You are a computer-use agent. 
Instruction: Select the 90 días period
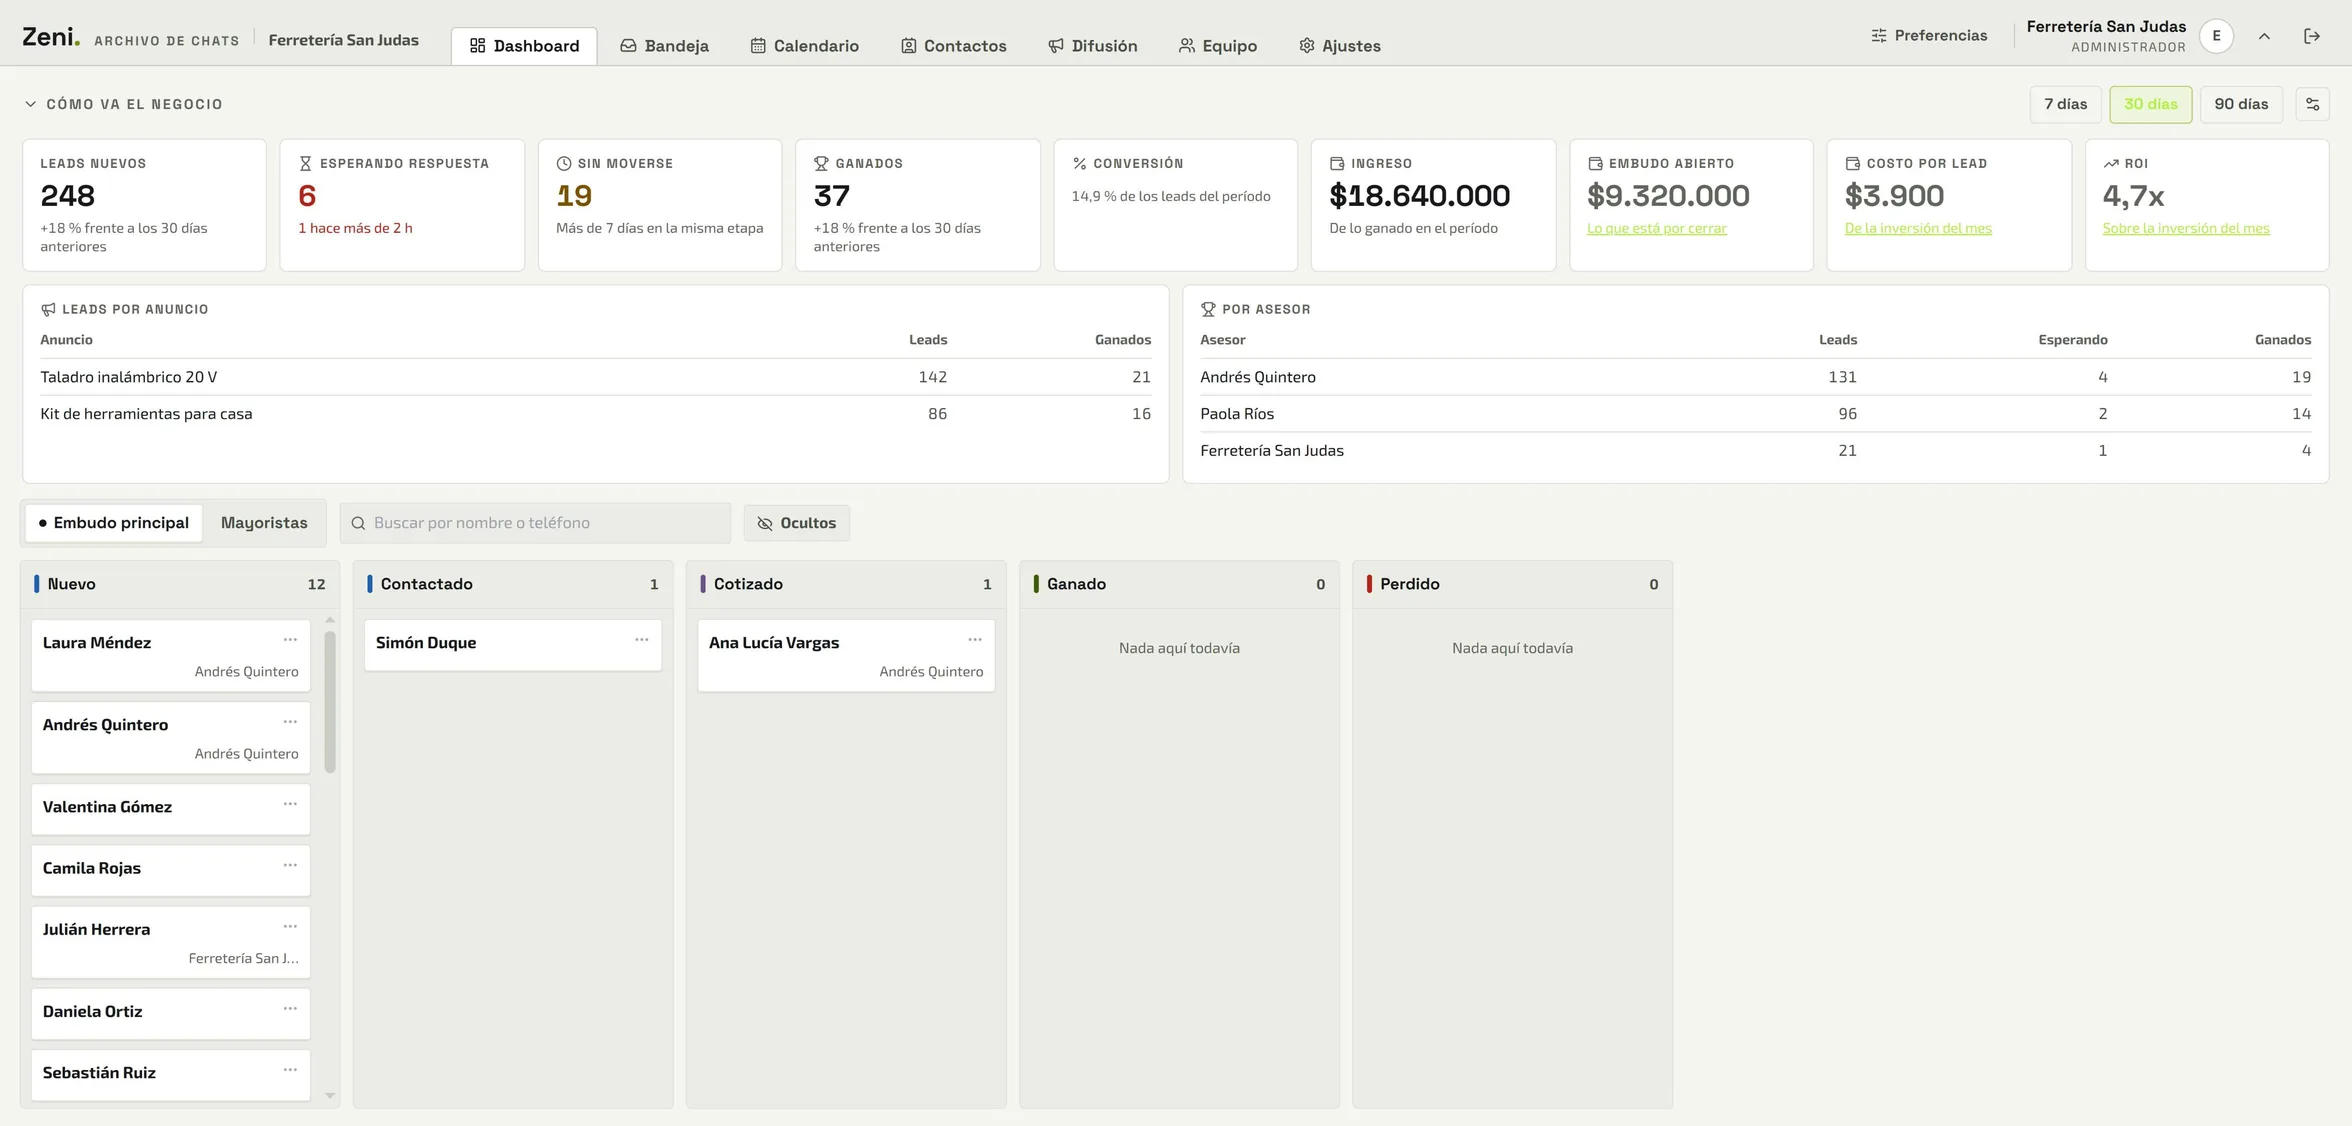[2241, 104]
